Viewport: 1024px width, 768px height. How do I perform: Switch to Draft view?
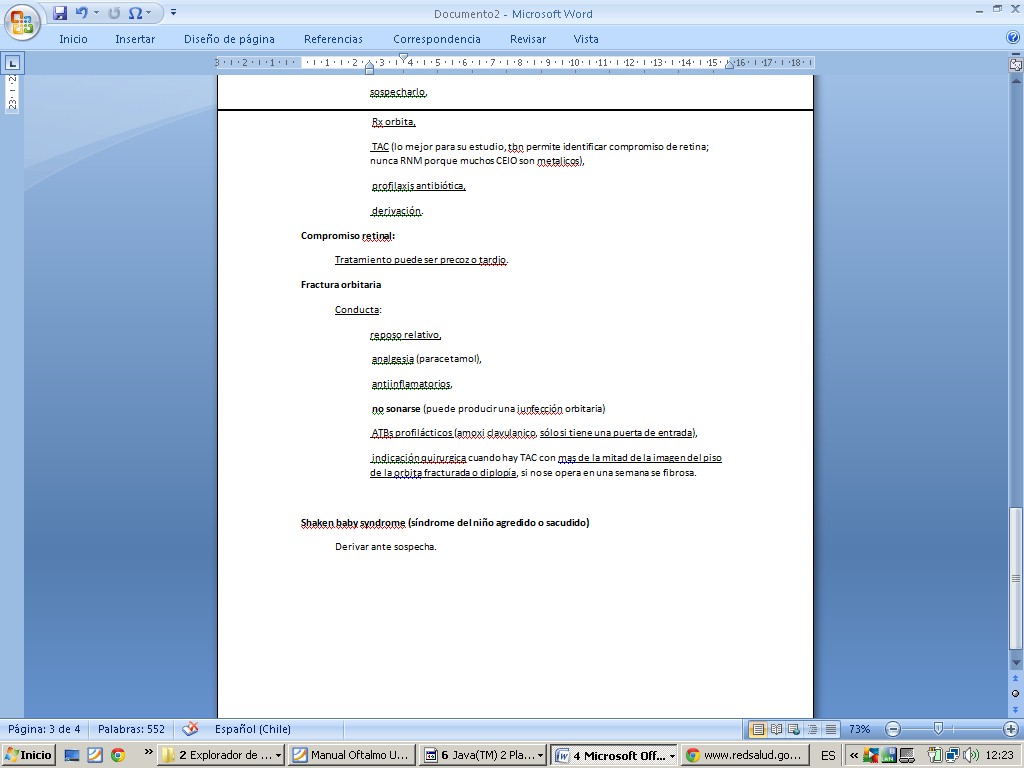(830, 729)
